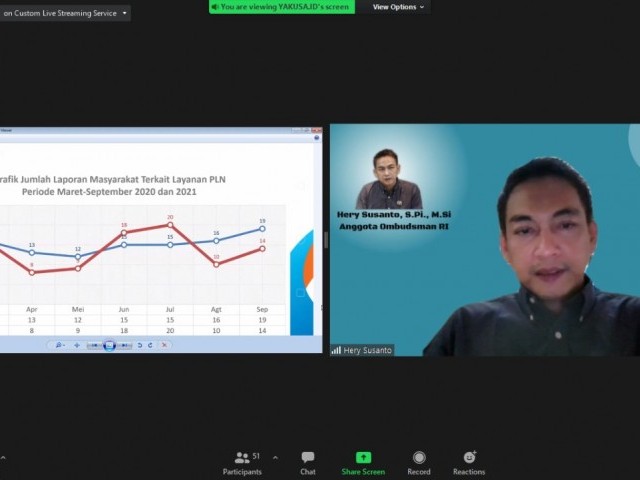This screenshot has width=640, height=480.
Task: Click the photo viewer zoom magnifier
Action: coord(59,345)
